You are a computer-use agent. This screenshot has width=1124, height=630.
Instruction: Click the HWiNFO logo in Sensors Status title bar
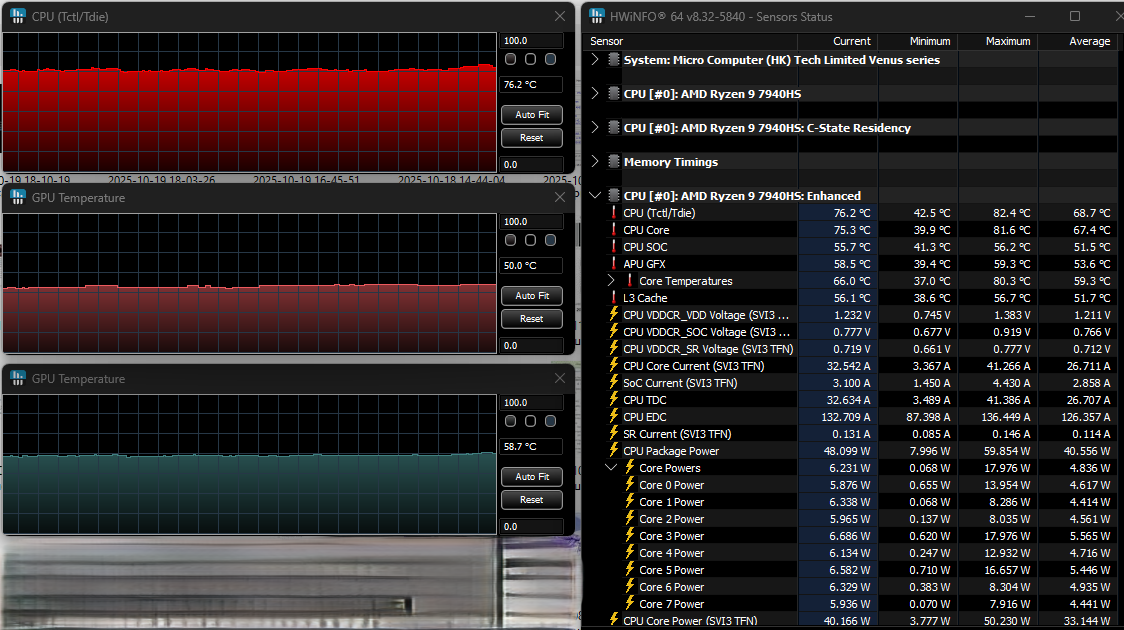597,16
